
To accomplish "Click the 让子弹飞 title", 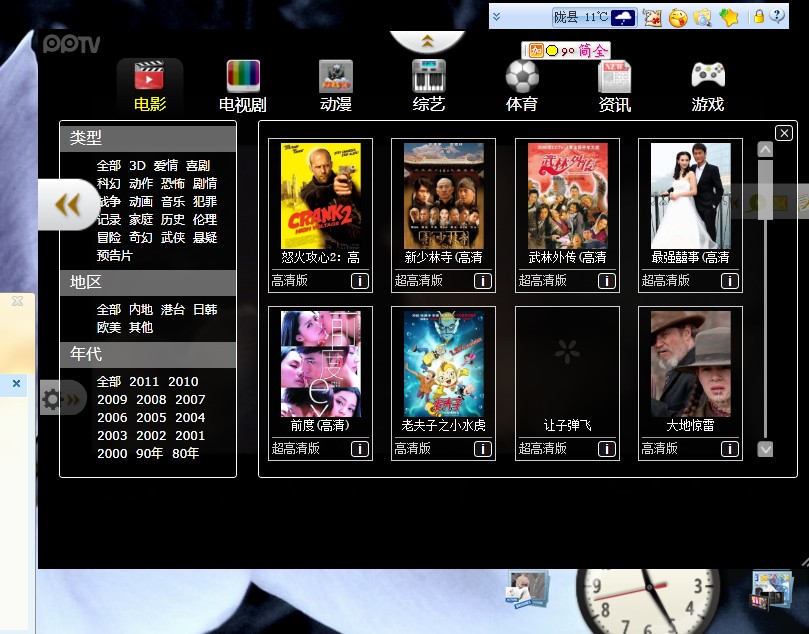I will click(x=567, y=425).
